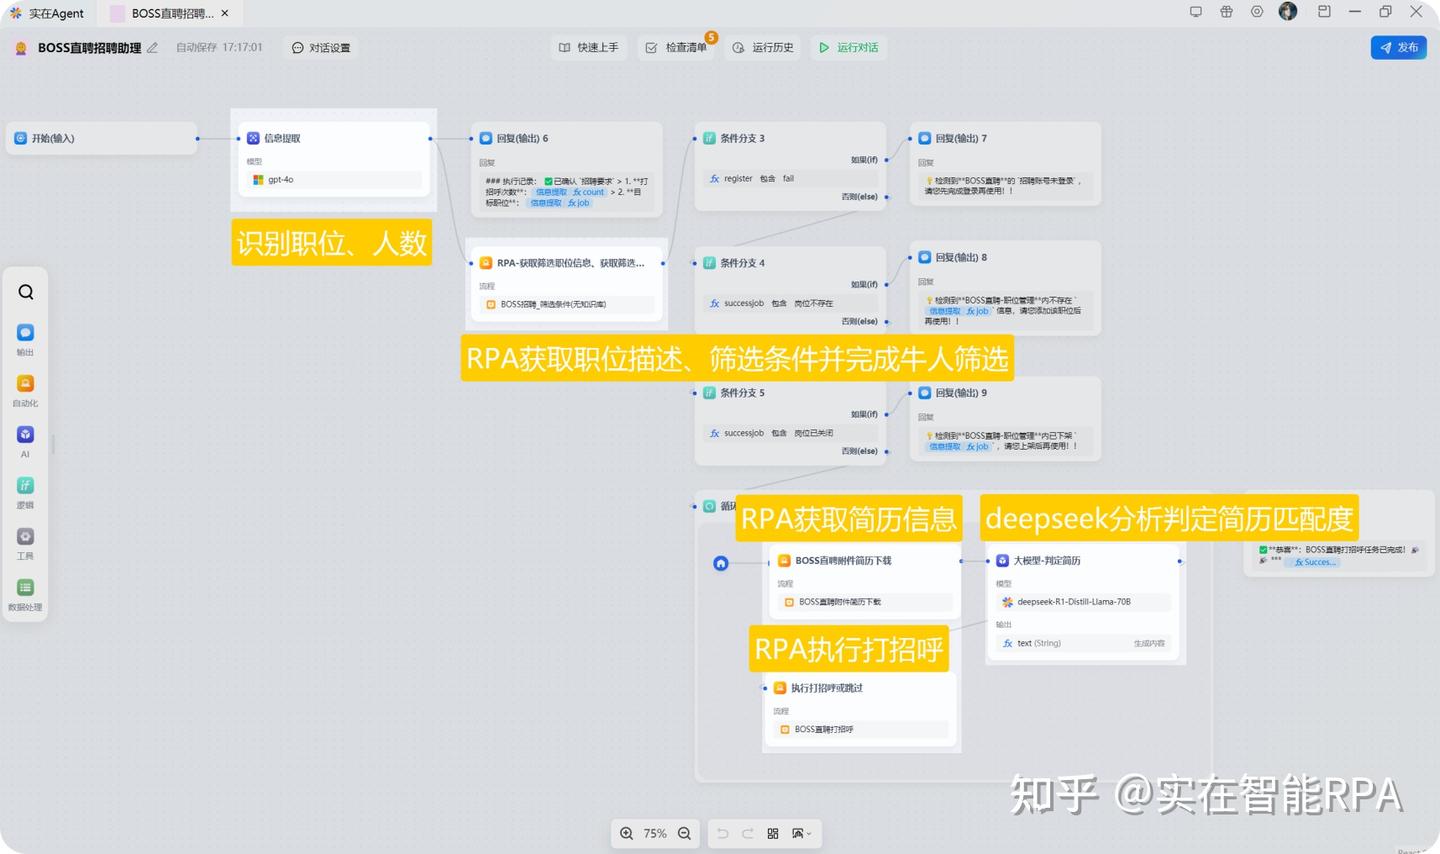Switch to the 实在Agent home tab

click(x=47, y=13)
